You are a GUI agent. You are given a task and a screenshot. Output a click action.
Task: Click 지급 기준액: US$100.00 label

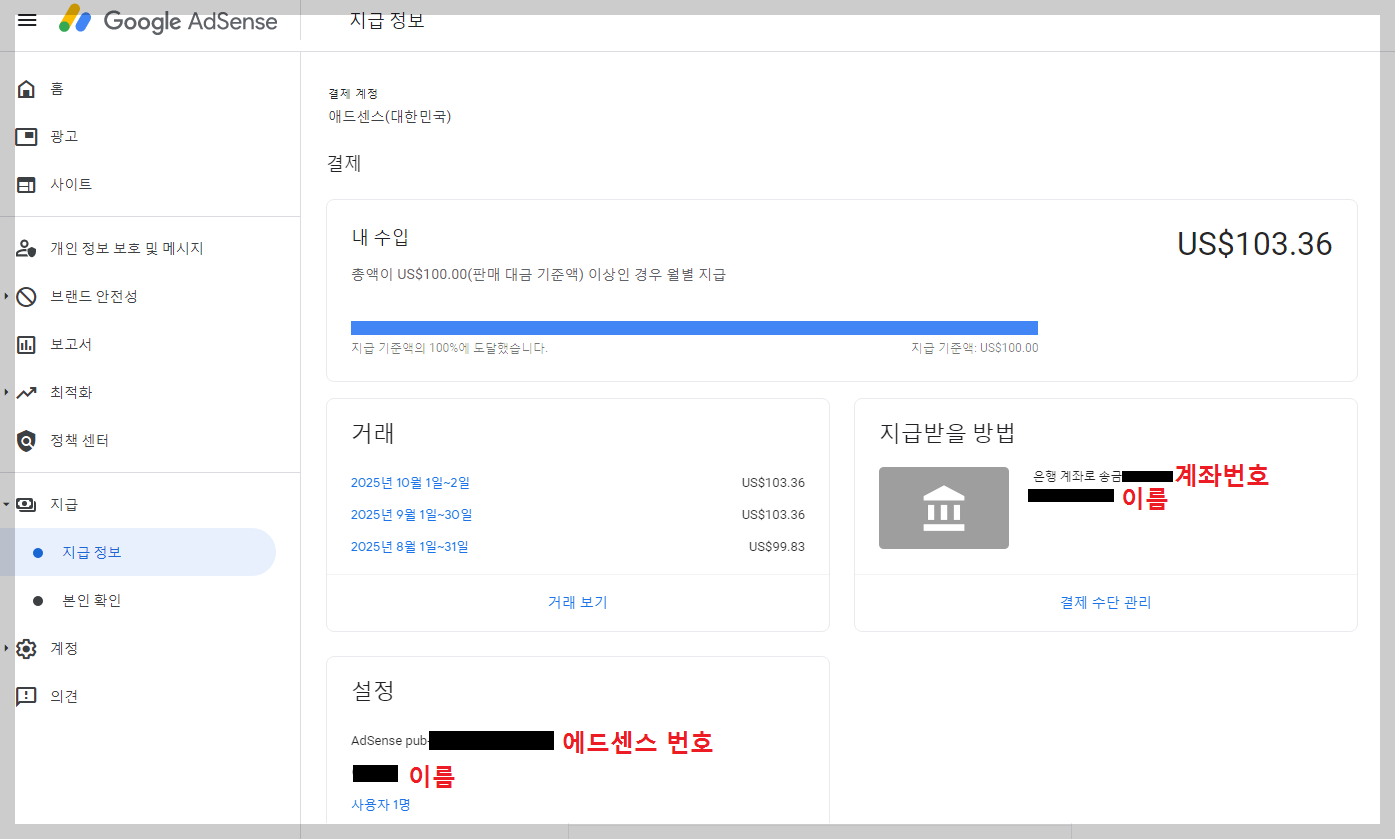coord(974,348)
